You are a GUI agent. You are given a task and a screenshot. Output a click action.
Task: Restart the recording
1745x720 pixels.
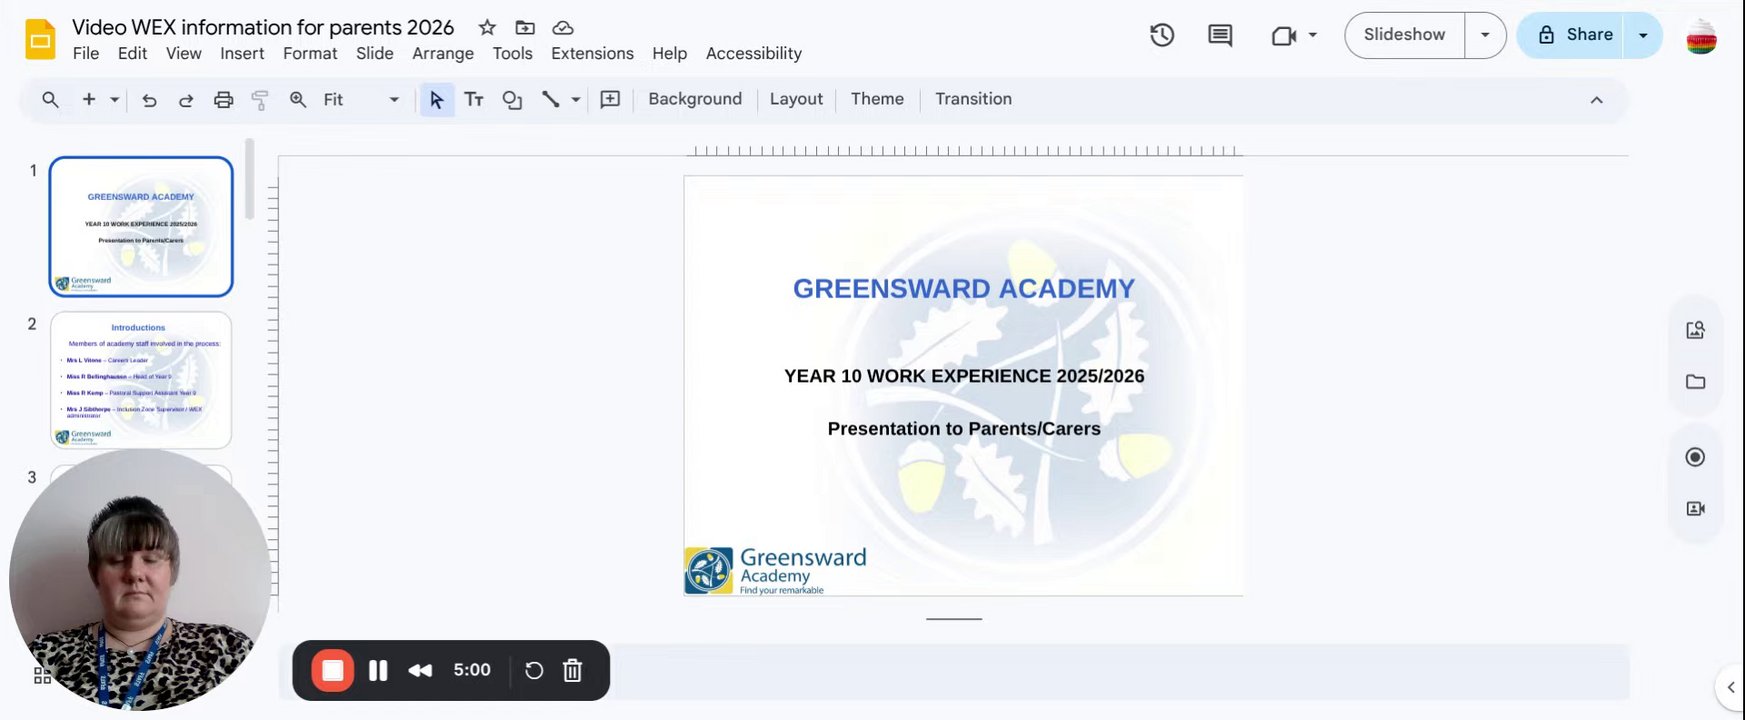(x=534, y=670)
